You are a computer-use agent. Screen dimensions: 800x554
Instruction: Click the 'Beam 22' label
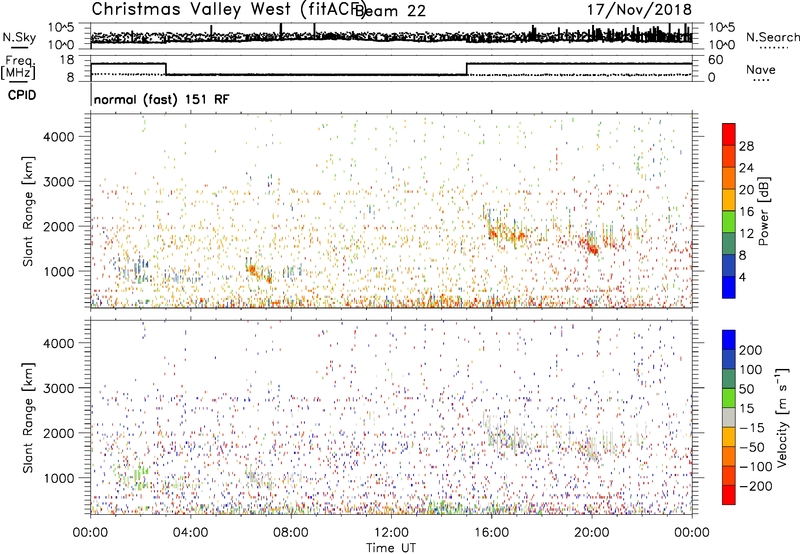[390, 10]
